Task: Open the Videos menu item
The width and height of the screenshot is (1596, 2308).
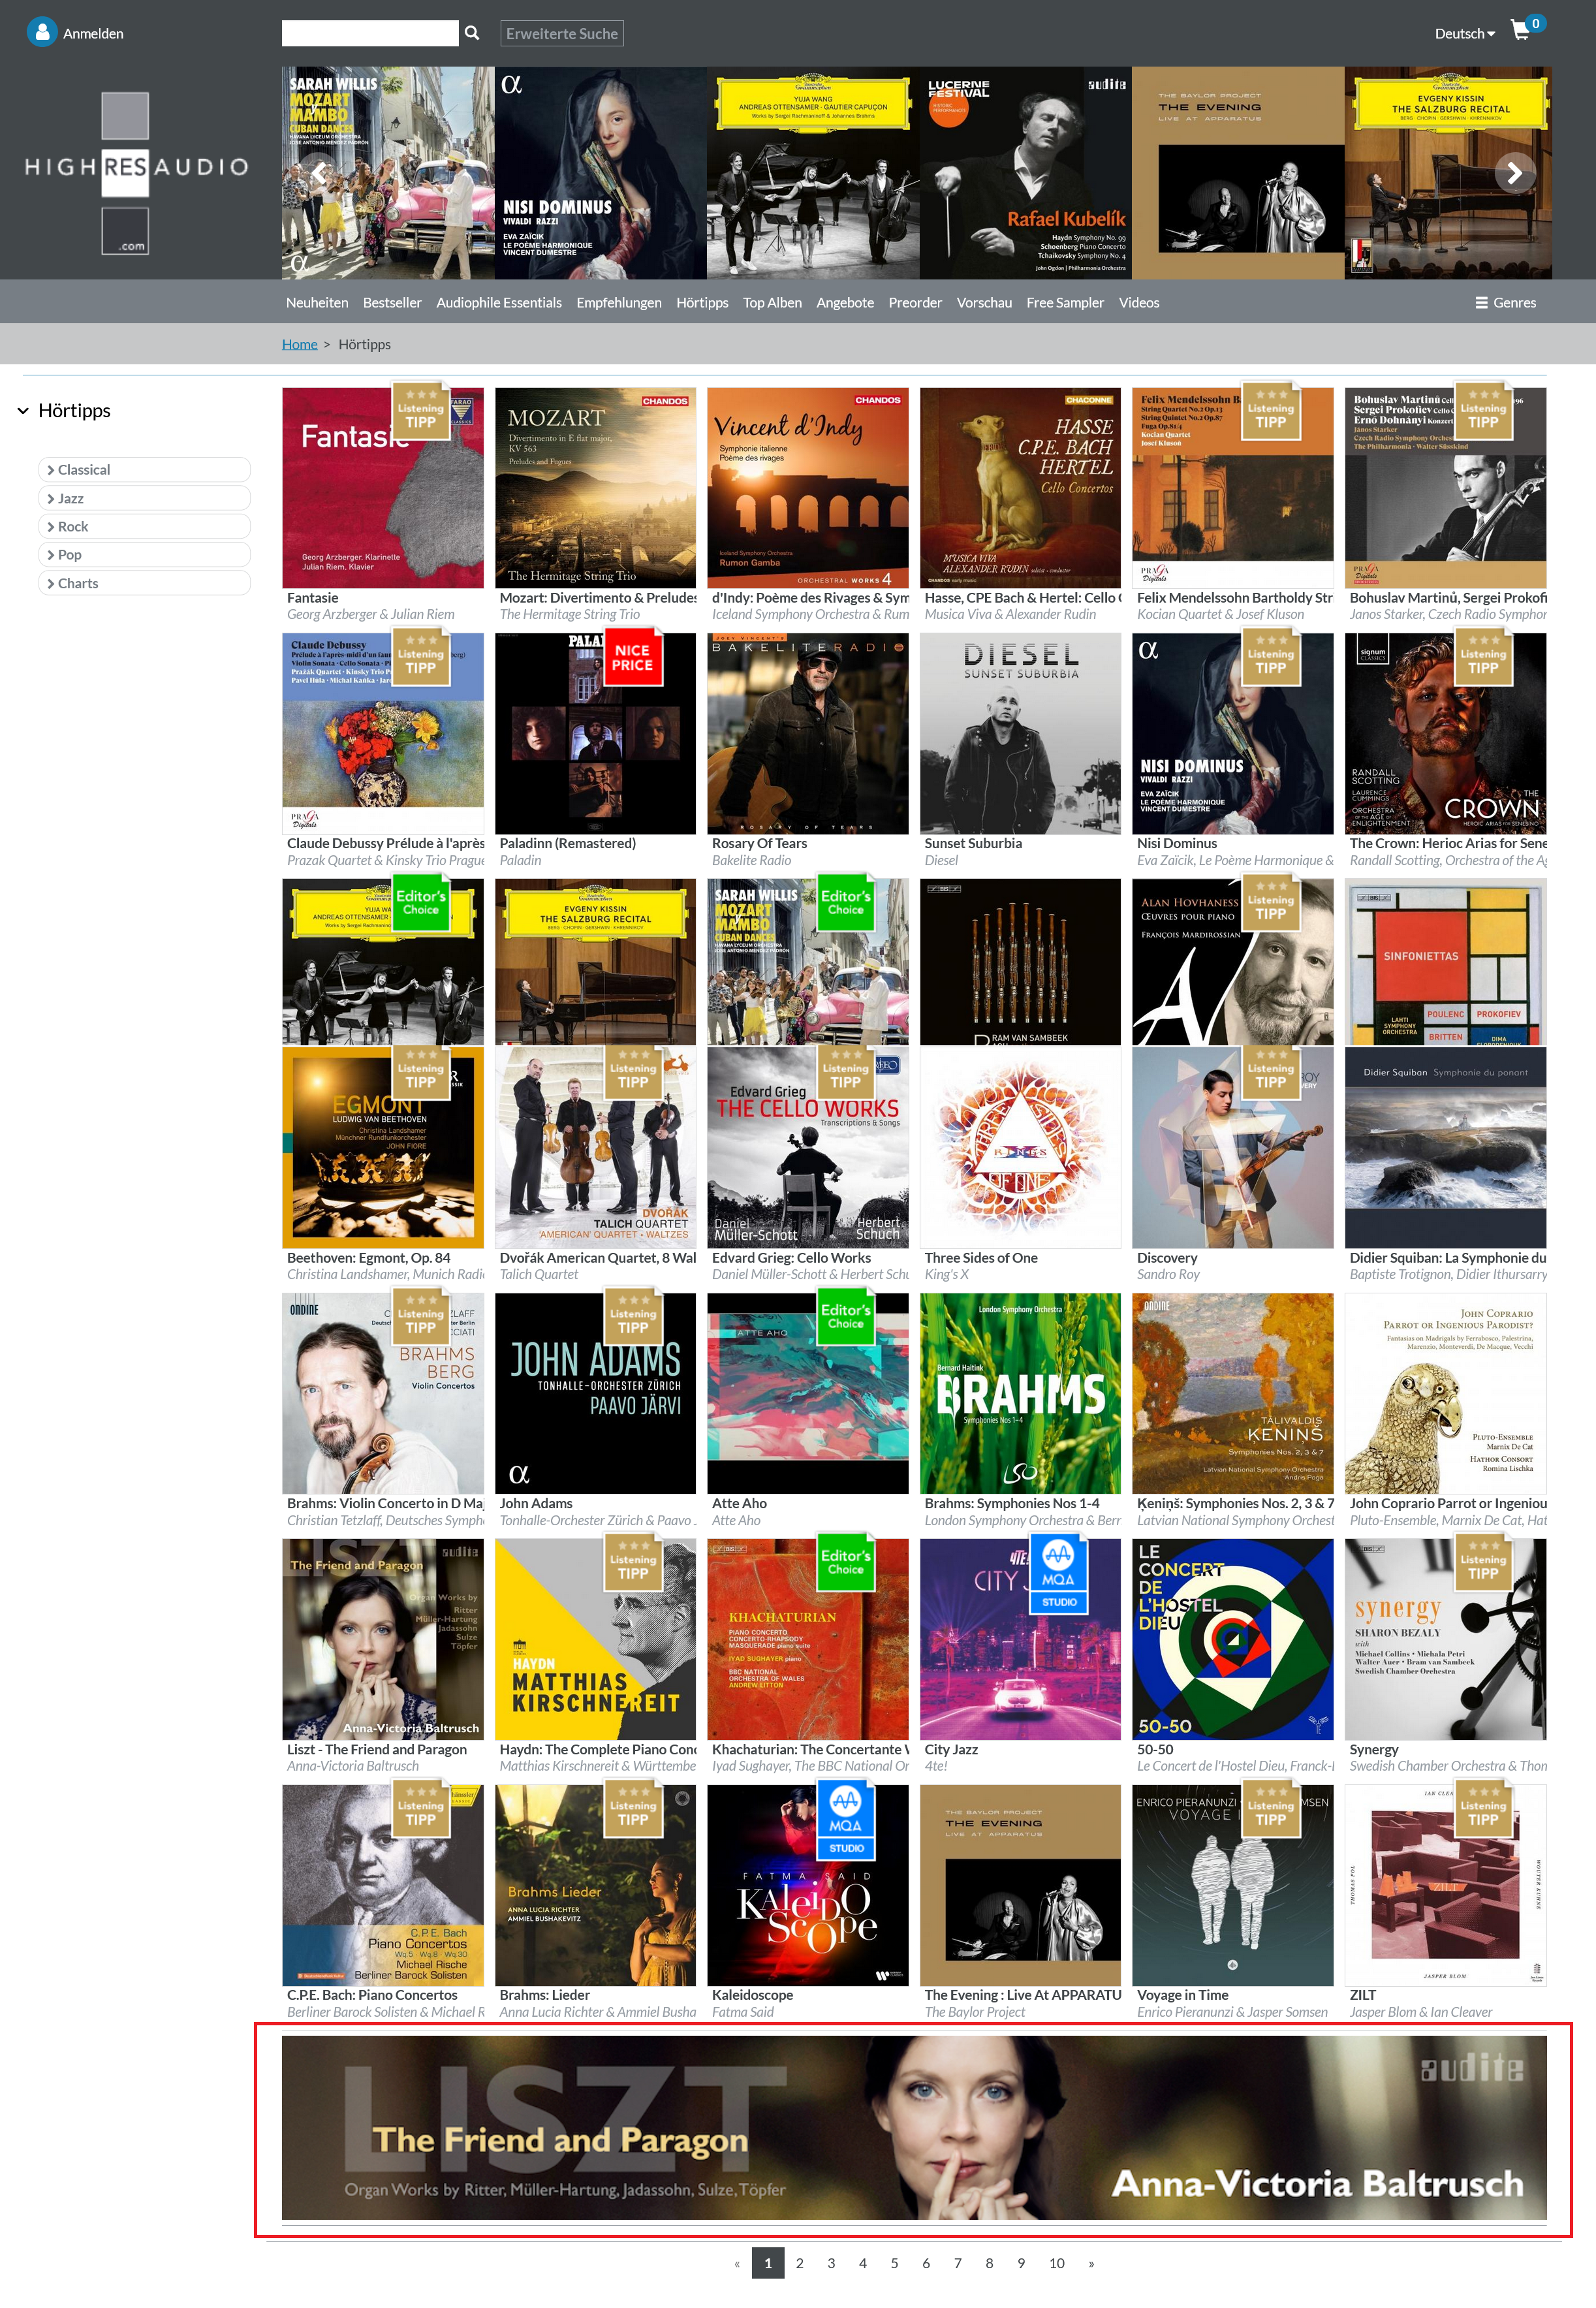Action: click(1139, 303)
